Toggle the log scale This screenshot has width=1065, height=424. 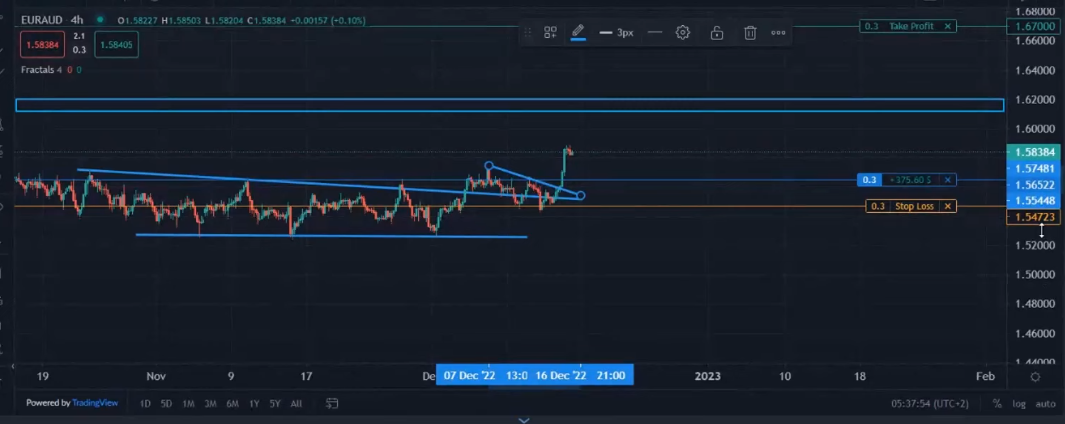pyautogui.click(x=1019, y=404)
